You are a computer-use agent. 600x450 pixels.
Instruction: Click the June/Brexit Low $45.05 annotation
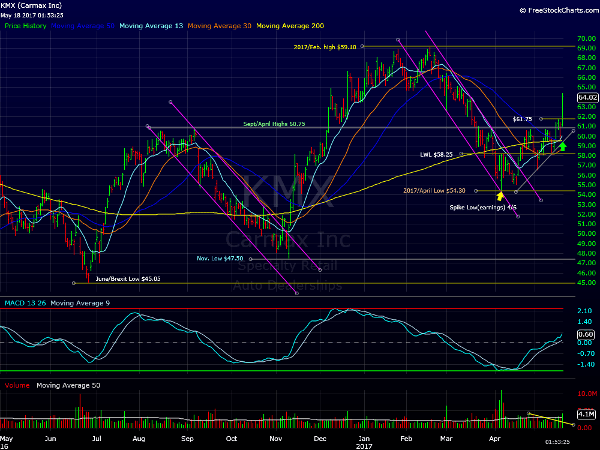[x=128, y=279]
